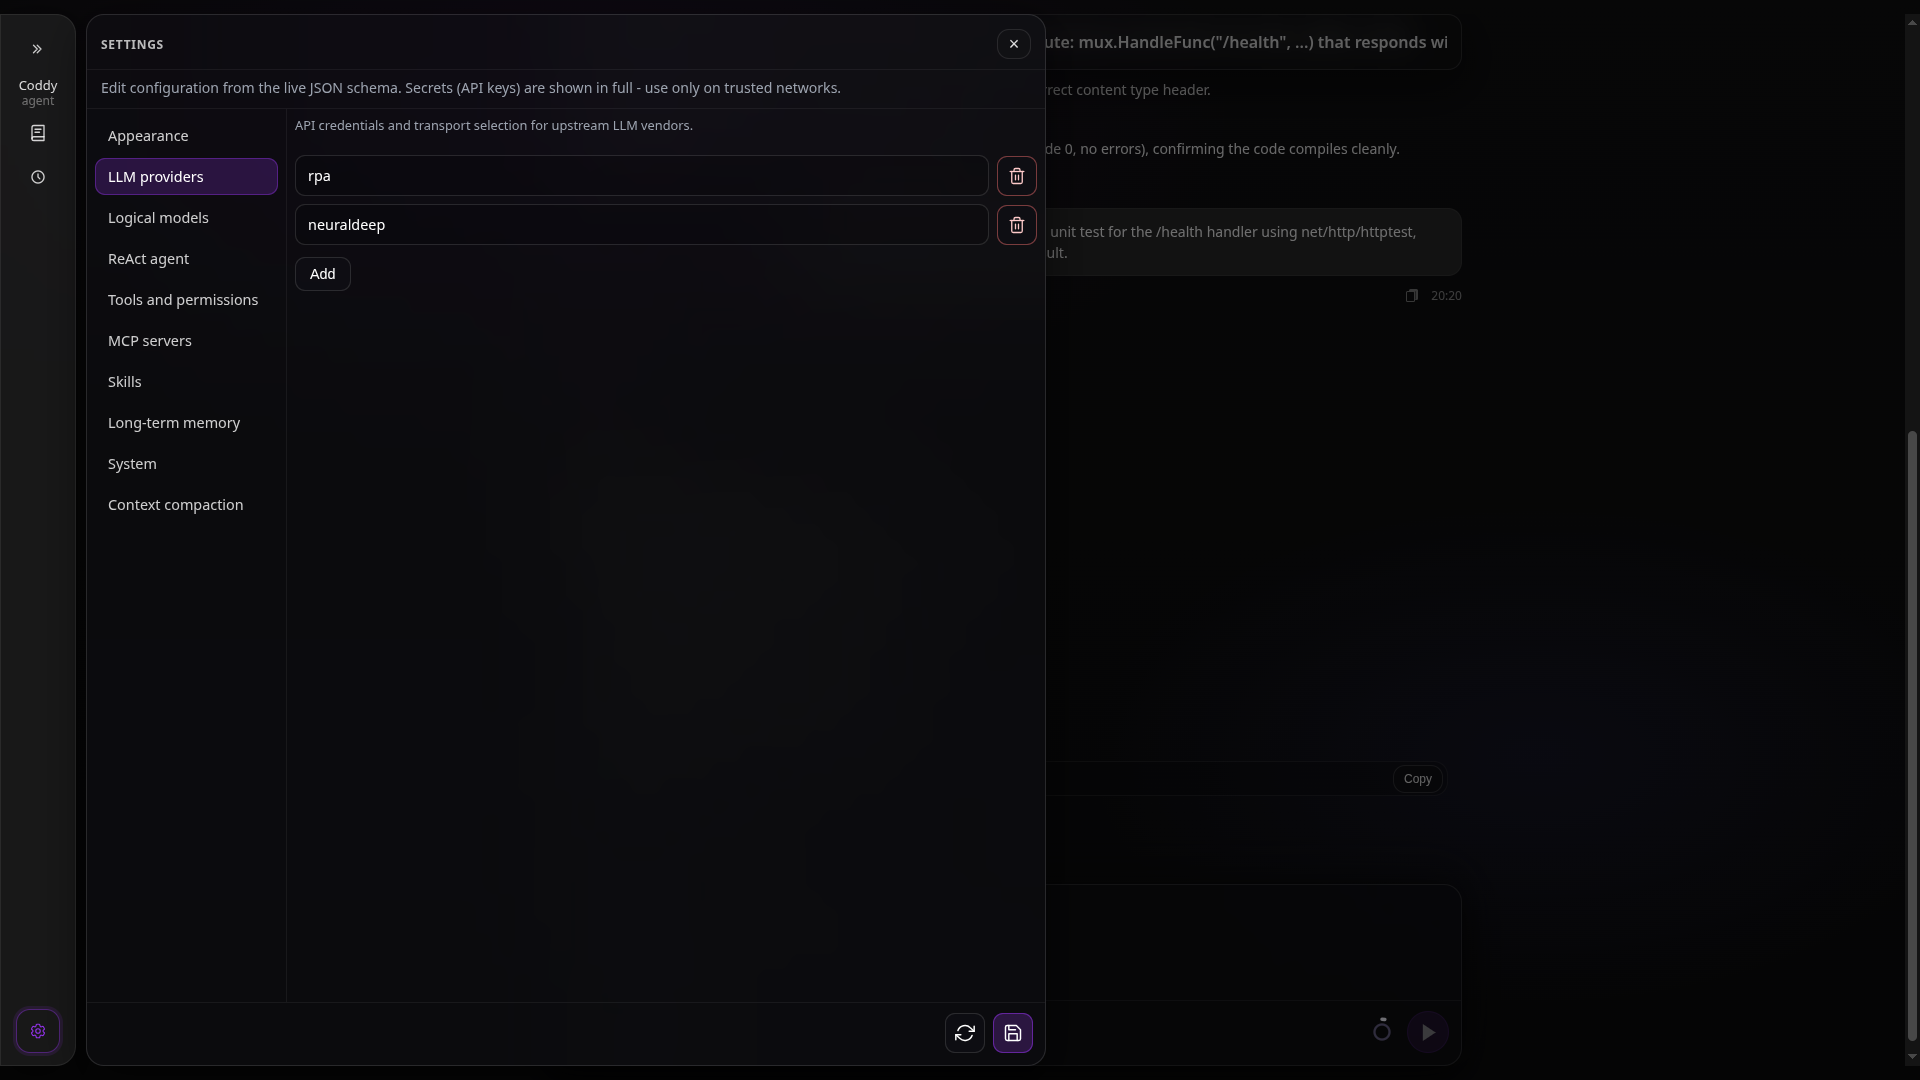Click the send message arrow button

[1427, 1032]
